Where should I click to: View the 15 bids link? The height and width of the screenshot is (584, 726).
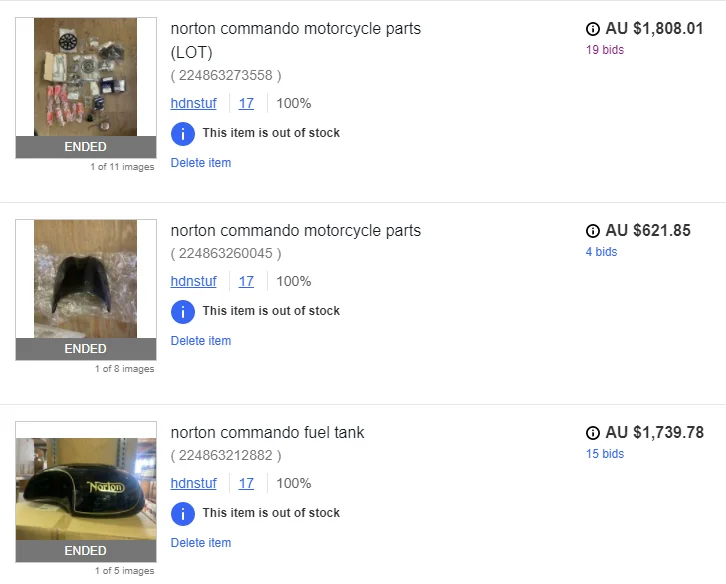[x=604, y=454]
